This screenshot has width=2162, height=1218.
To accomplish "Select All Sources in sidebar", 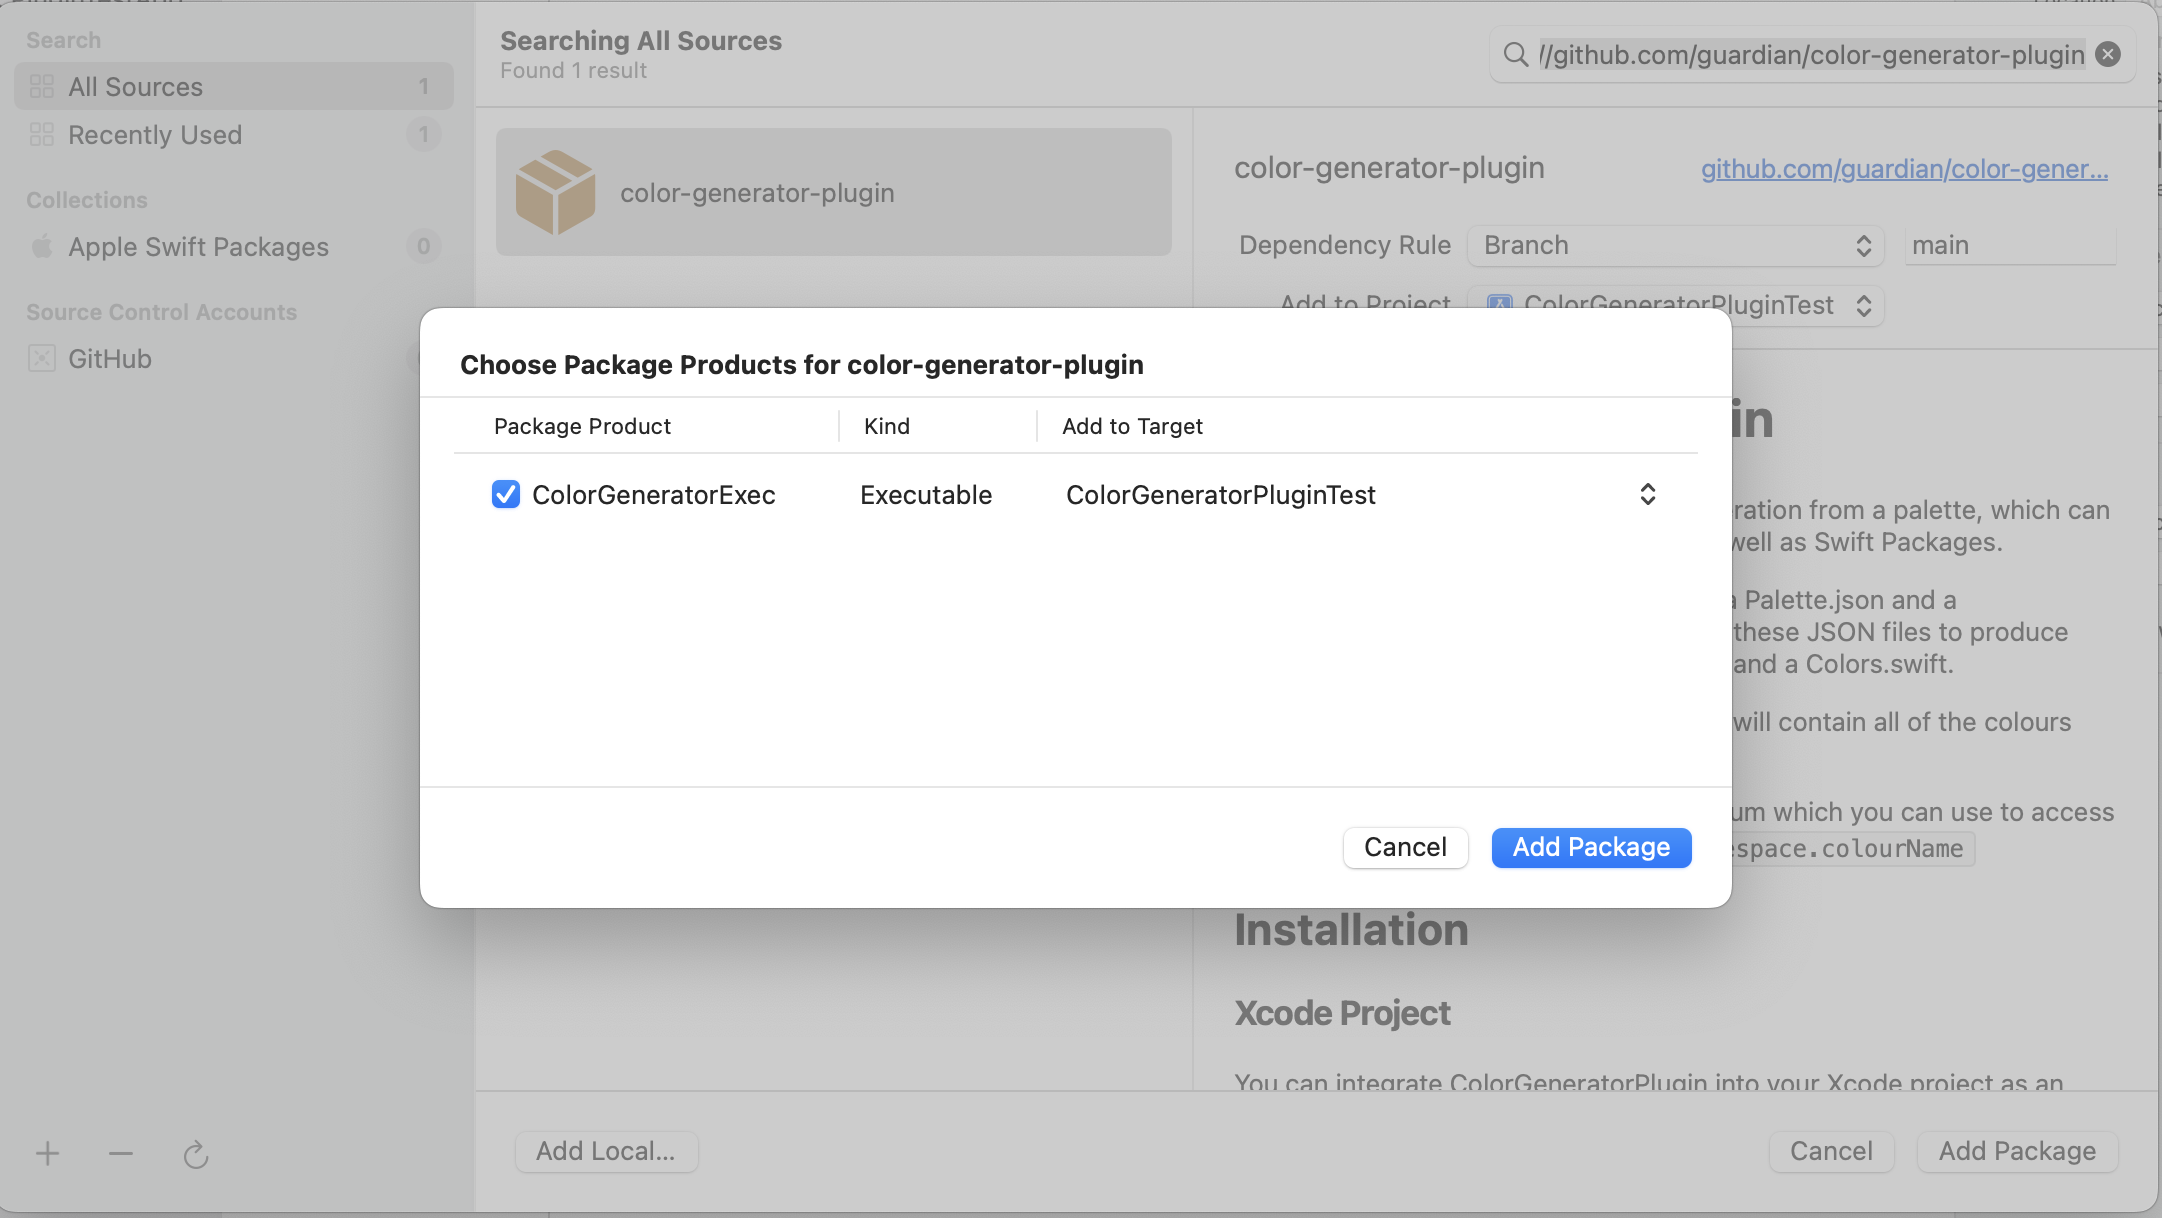I will pyautogui.click(x=136, y=87).
